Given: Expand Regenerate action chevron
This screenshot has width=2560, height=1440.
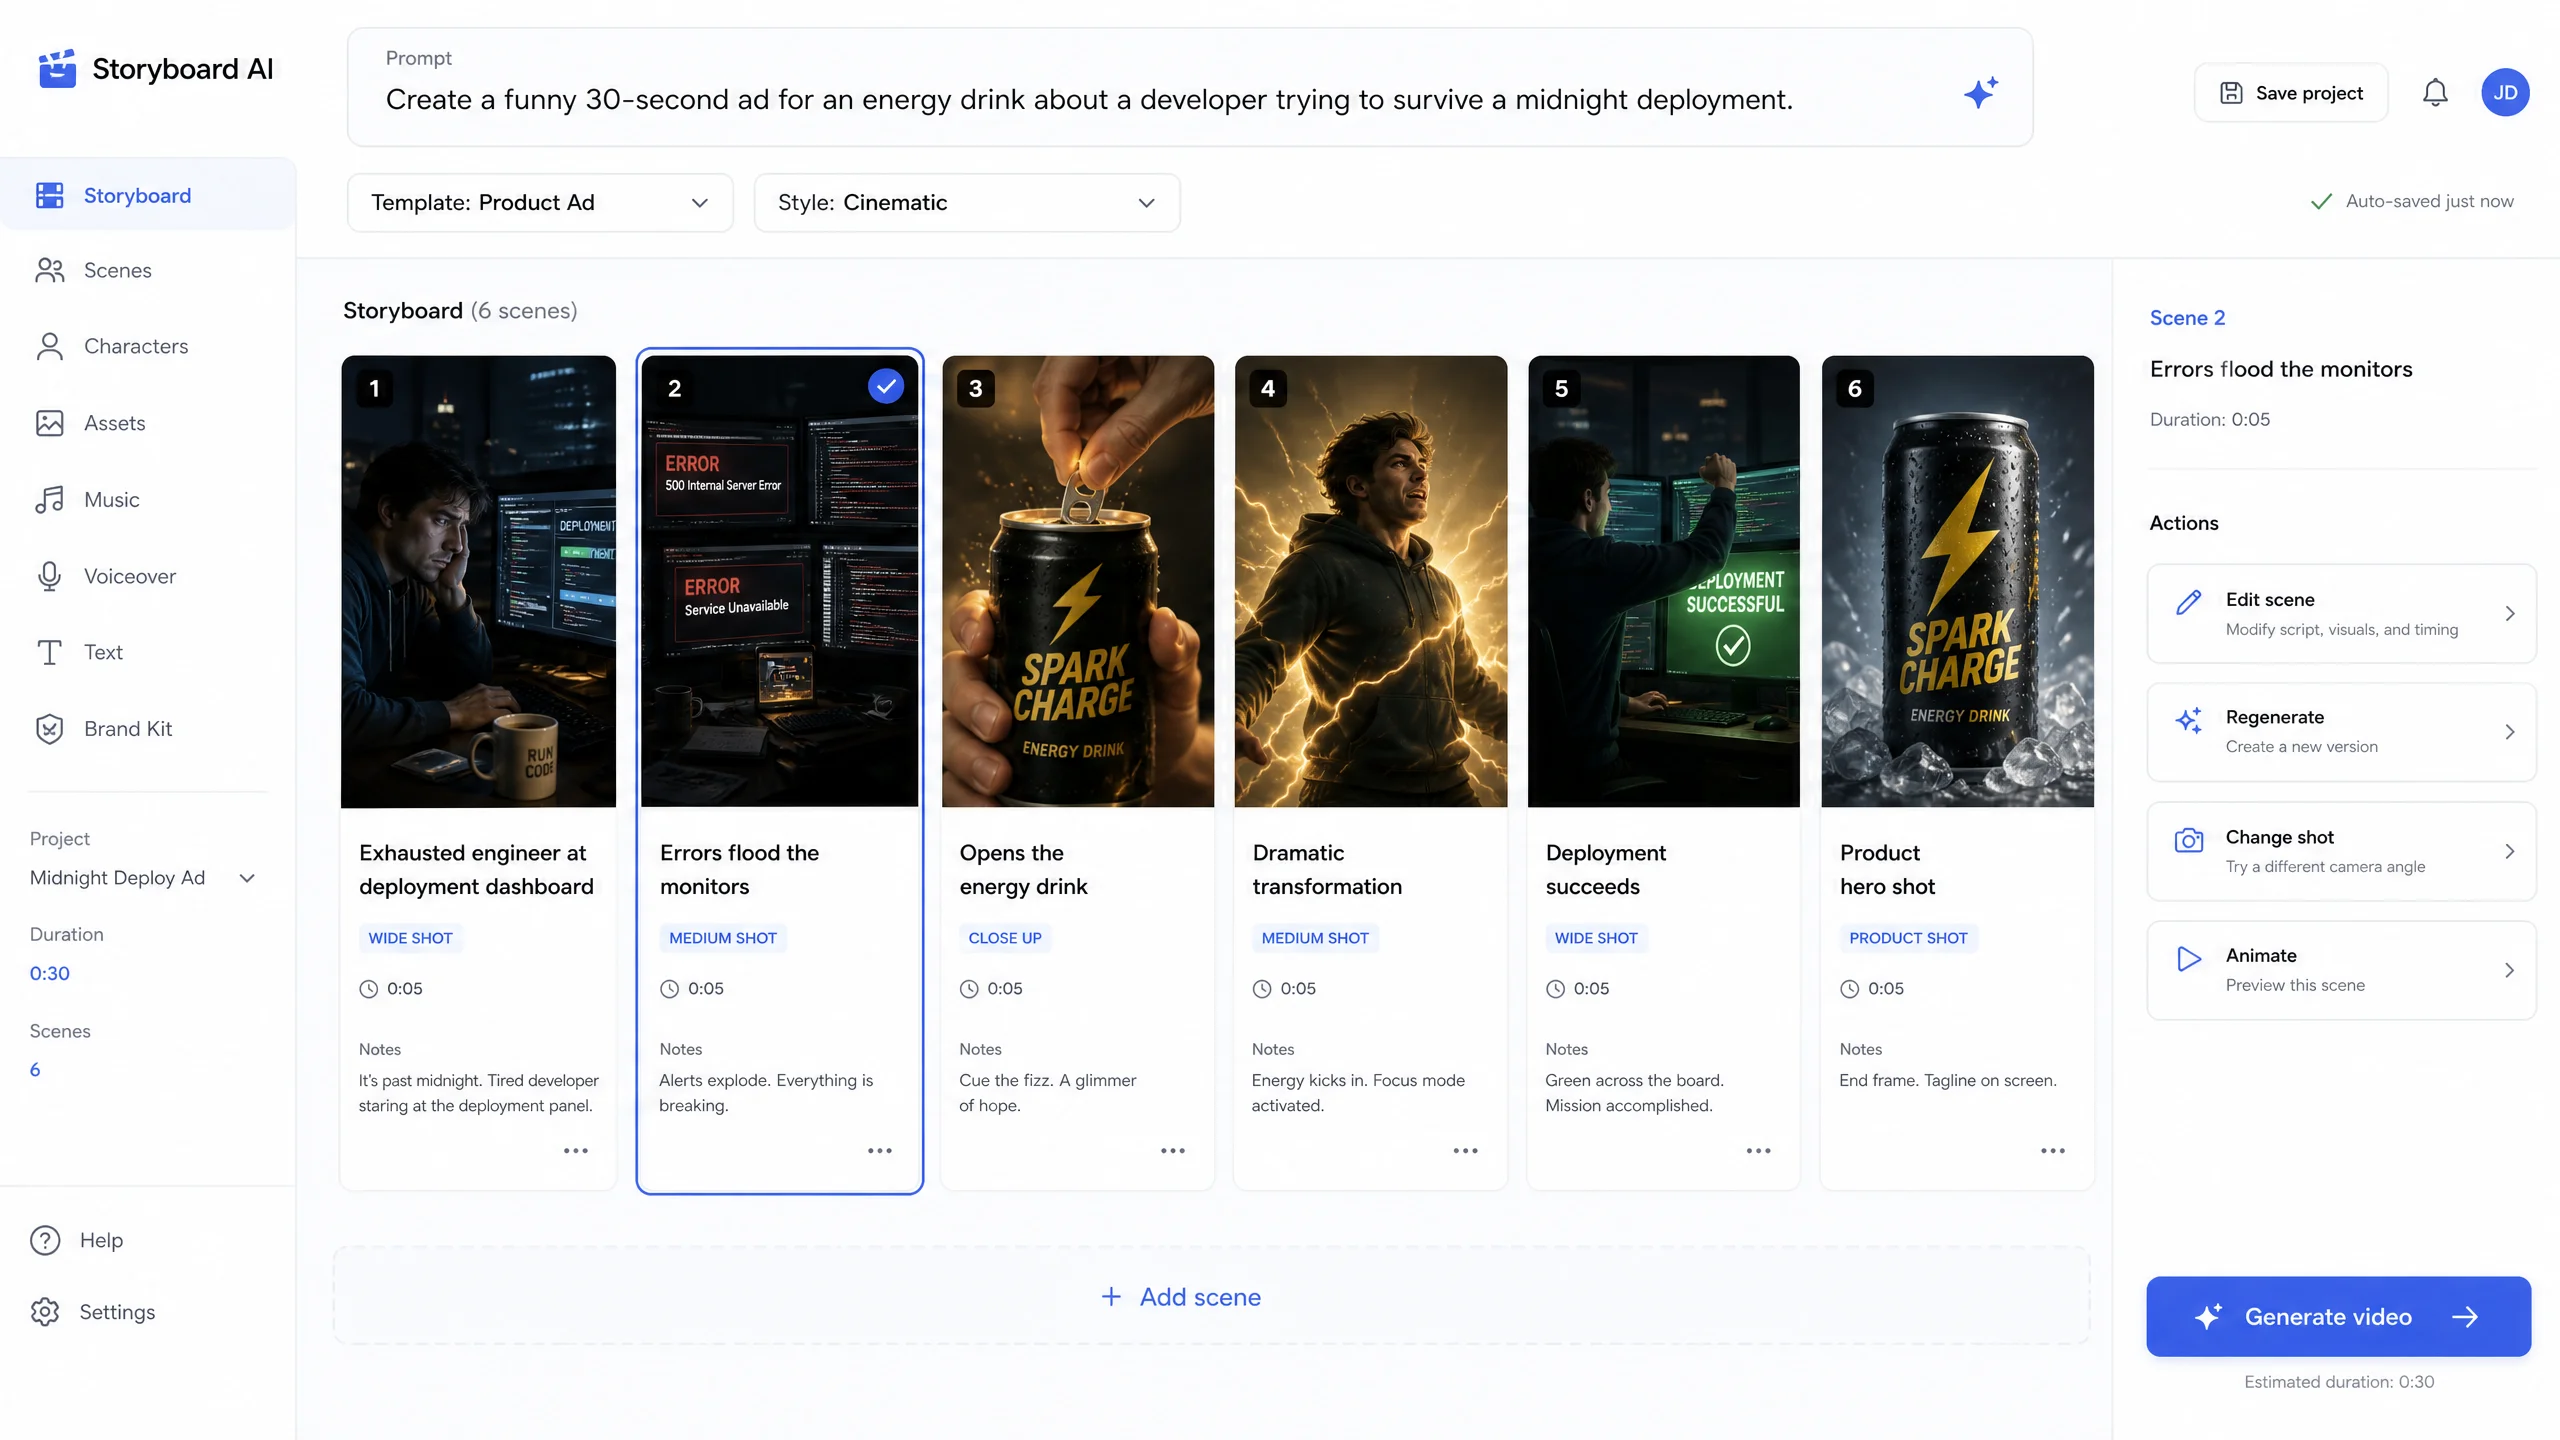Looking at the screenshot, I should (2509, 732).
